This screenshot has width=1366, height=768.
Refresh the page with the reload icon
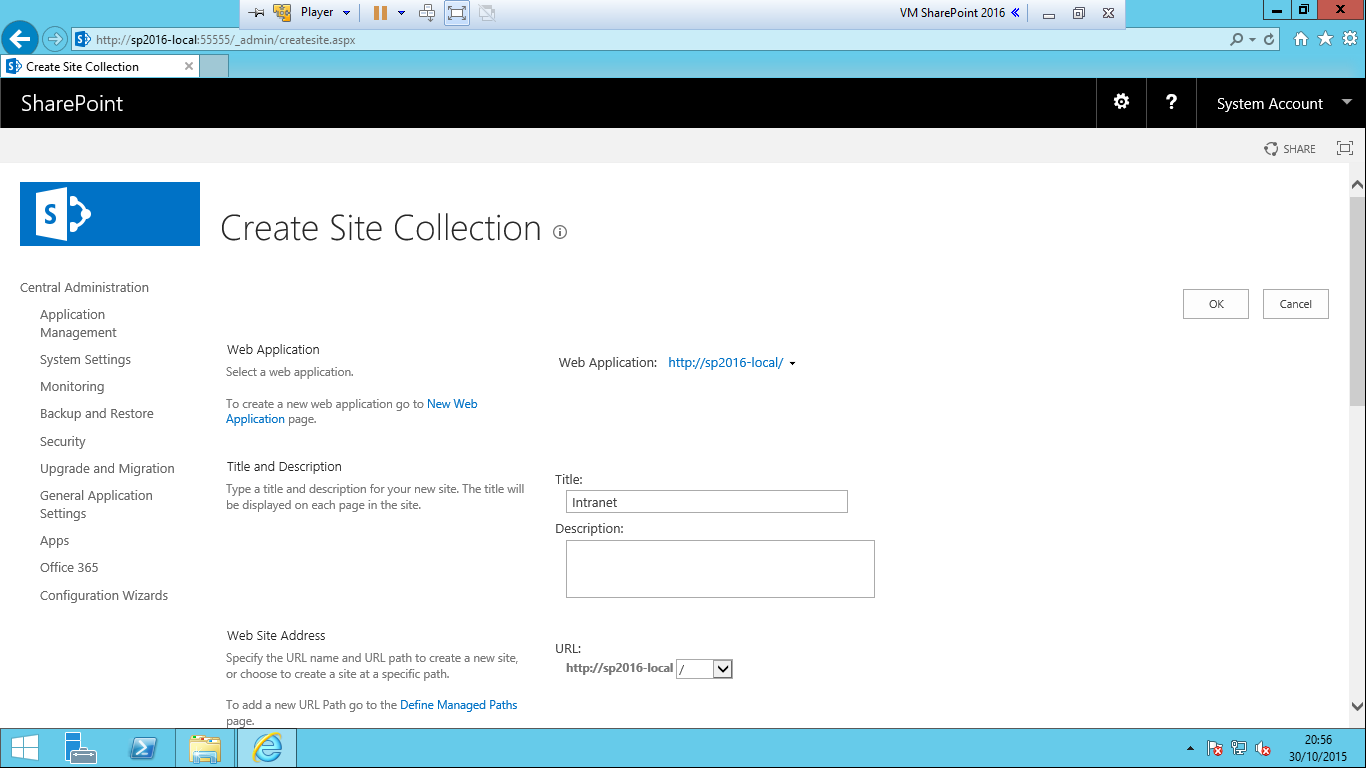click(1270, 40)
